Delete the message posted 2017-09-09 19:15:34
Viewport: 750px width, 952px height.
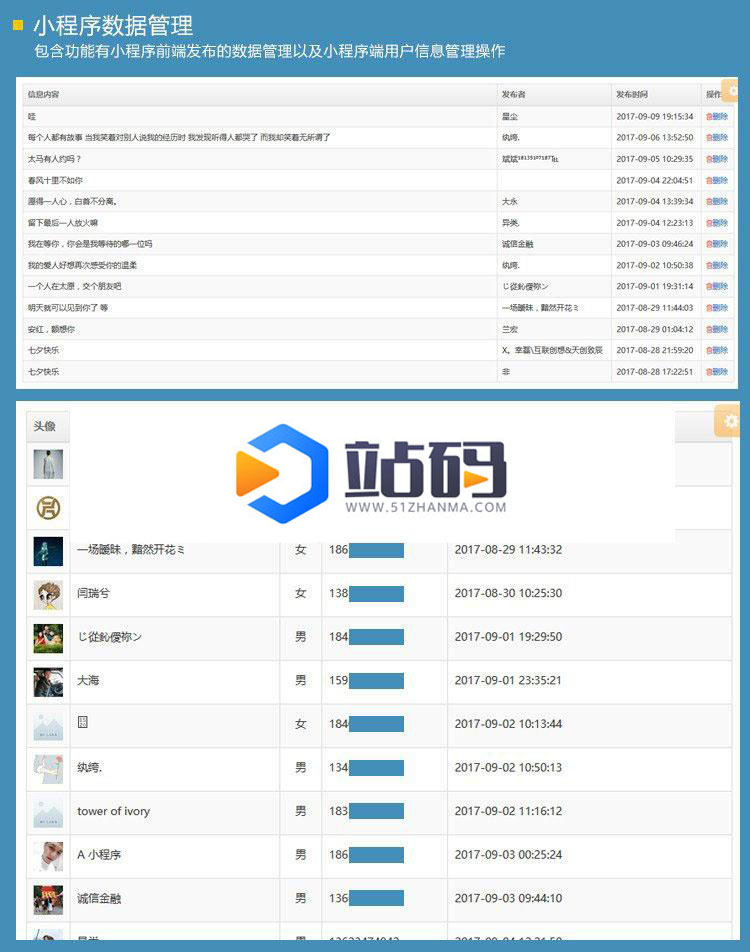click(x=717, y=117)
